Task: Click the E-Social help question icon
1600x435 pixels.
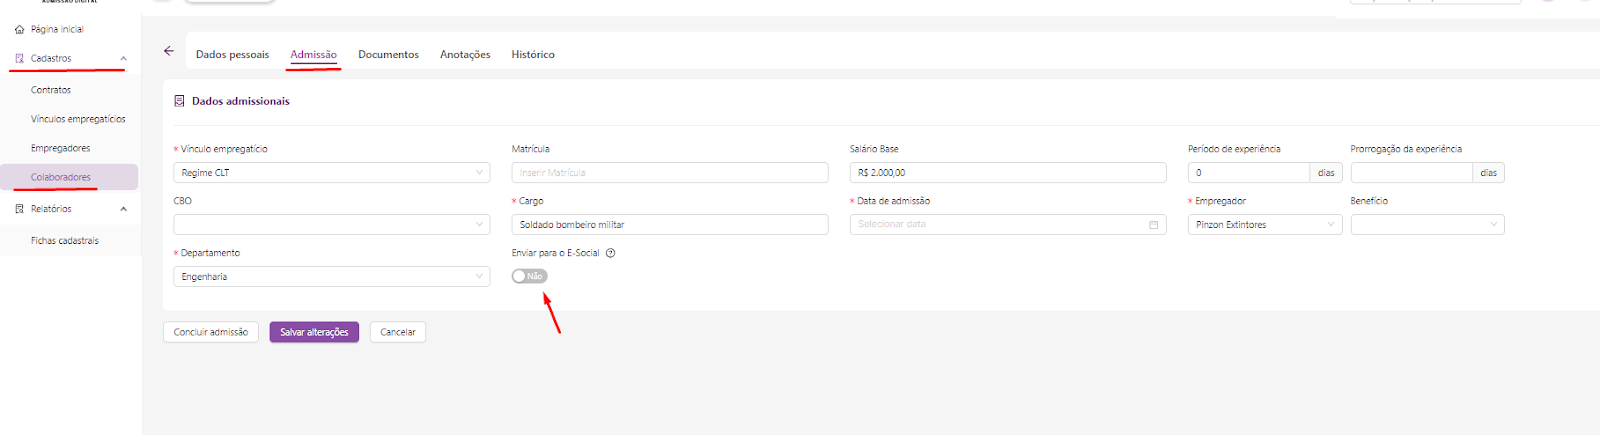Action: click(610, 253)
